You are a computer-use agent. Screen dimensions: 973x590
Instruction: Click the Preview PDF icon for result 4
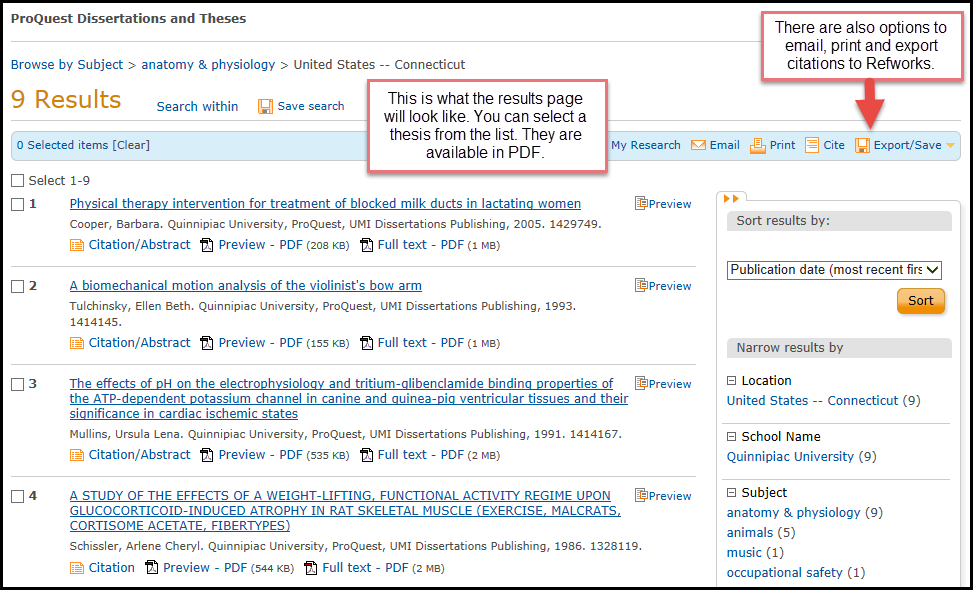[x=151, y=568]
